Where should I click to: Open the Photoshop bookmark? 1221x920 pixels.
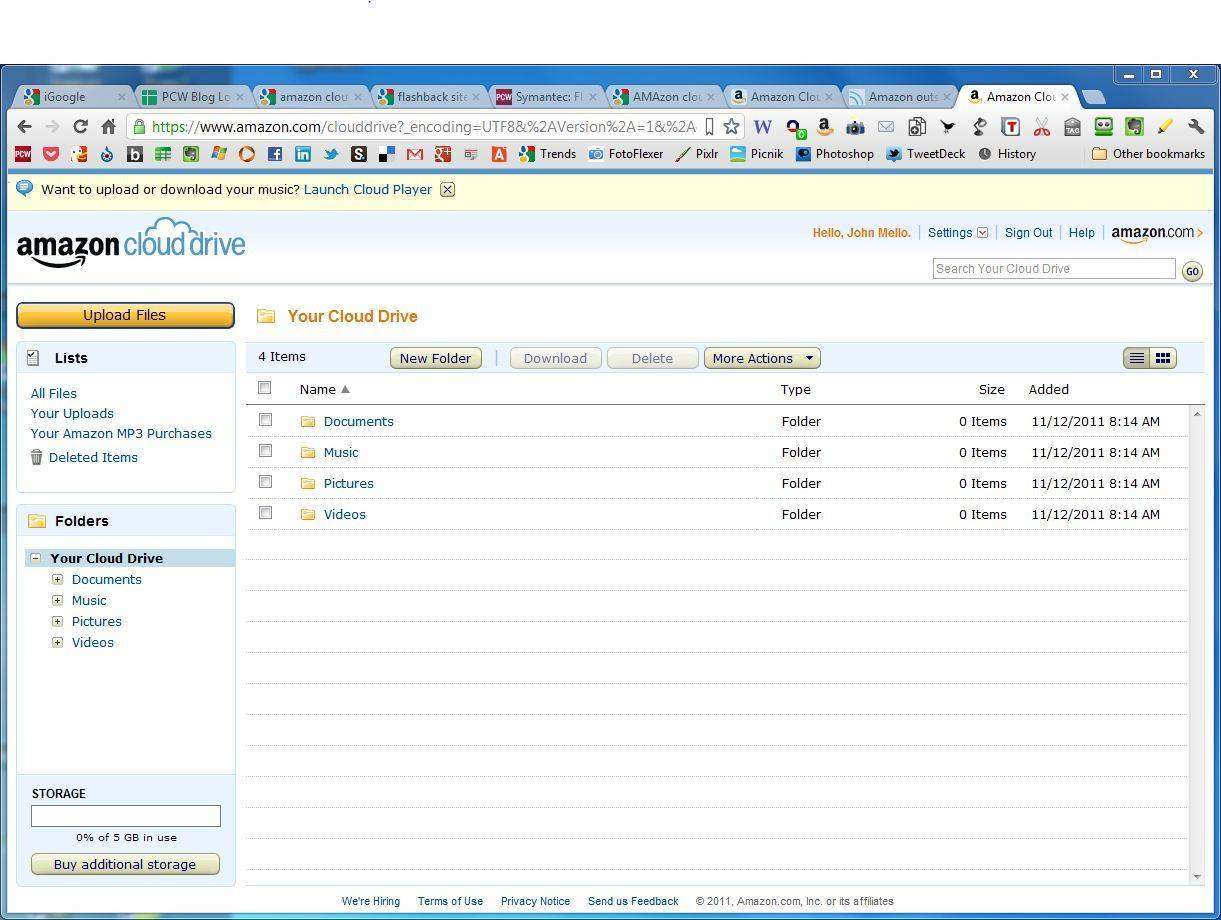(834, 154)
